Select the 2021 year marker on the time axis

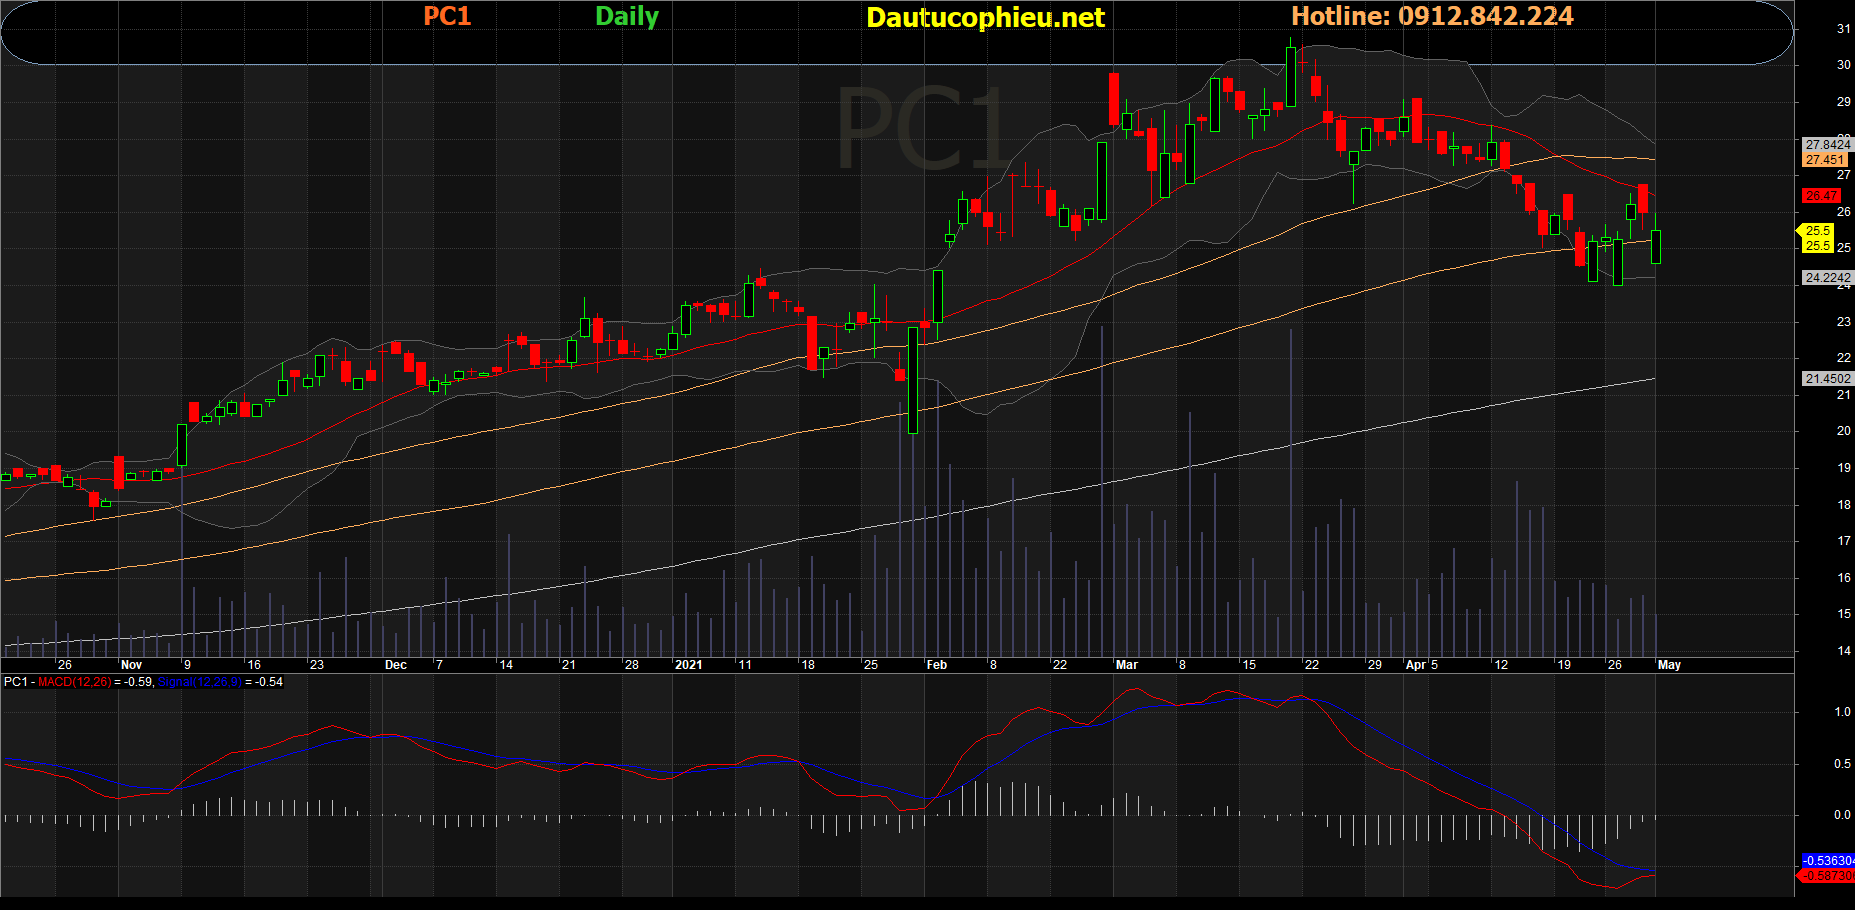[x=689, y=665]
